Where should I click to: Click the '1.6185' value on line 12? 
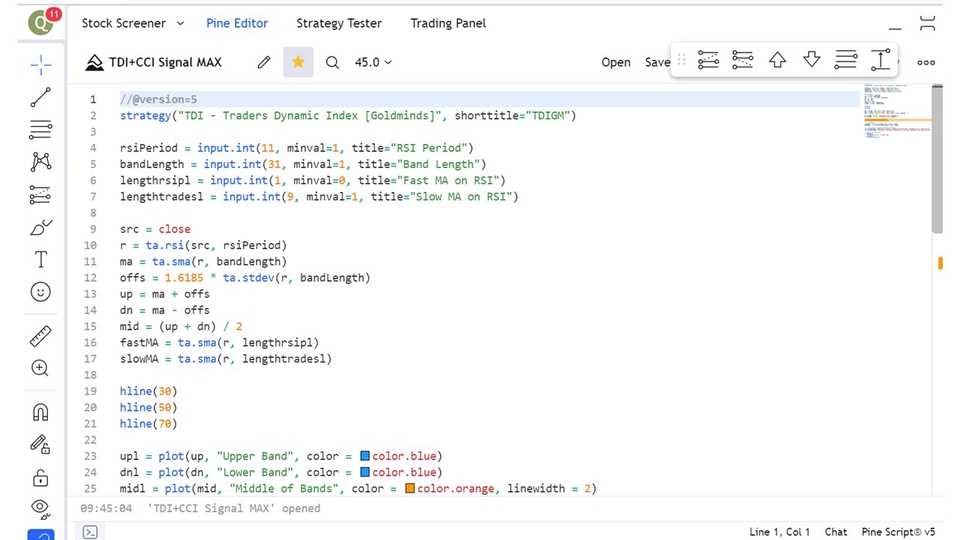coord(184,278)
